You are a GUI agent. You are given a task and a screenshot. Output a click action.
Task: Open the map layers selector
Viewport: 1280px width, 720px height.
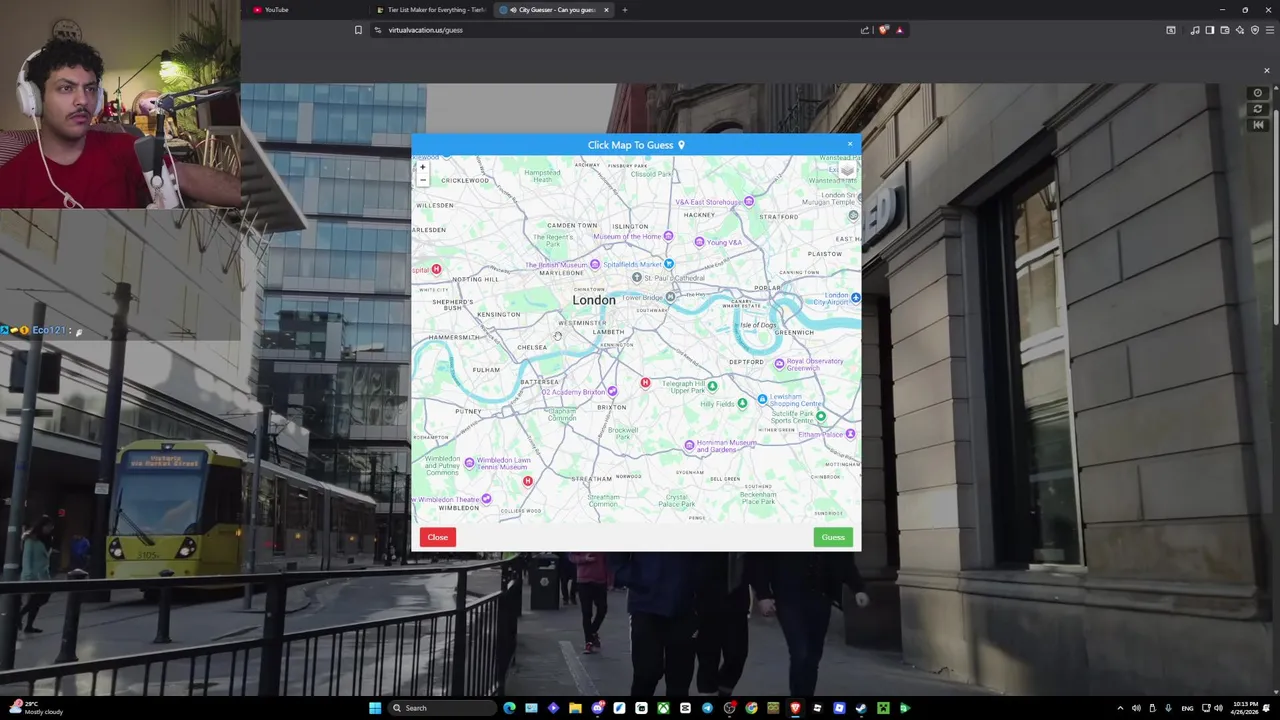847,170
